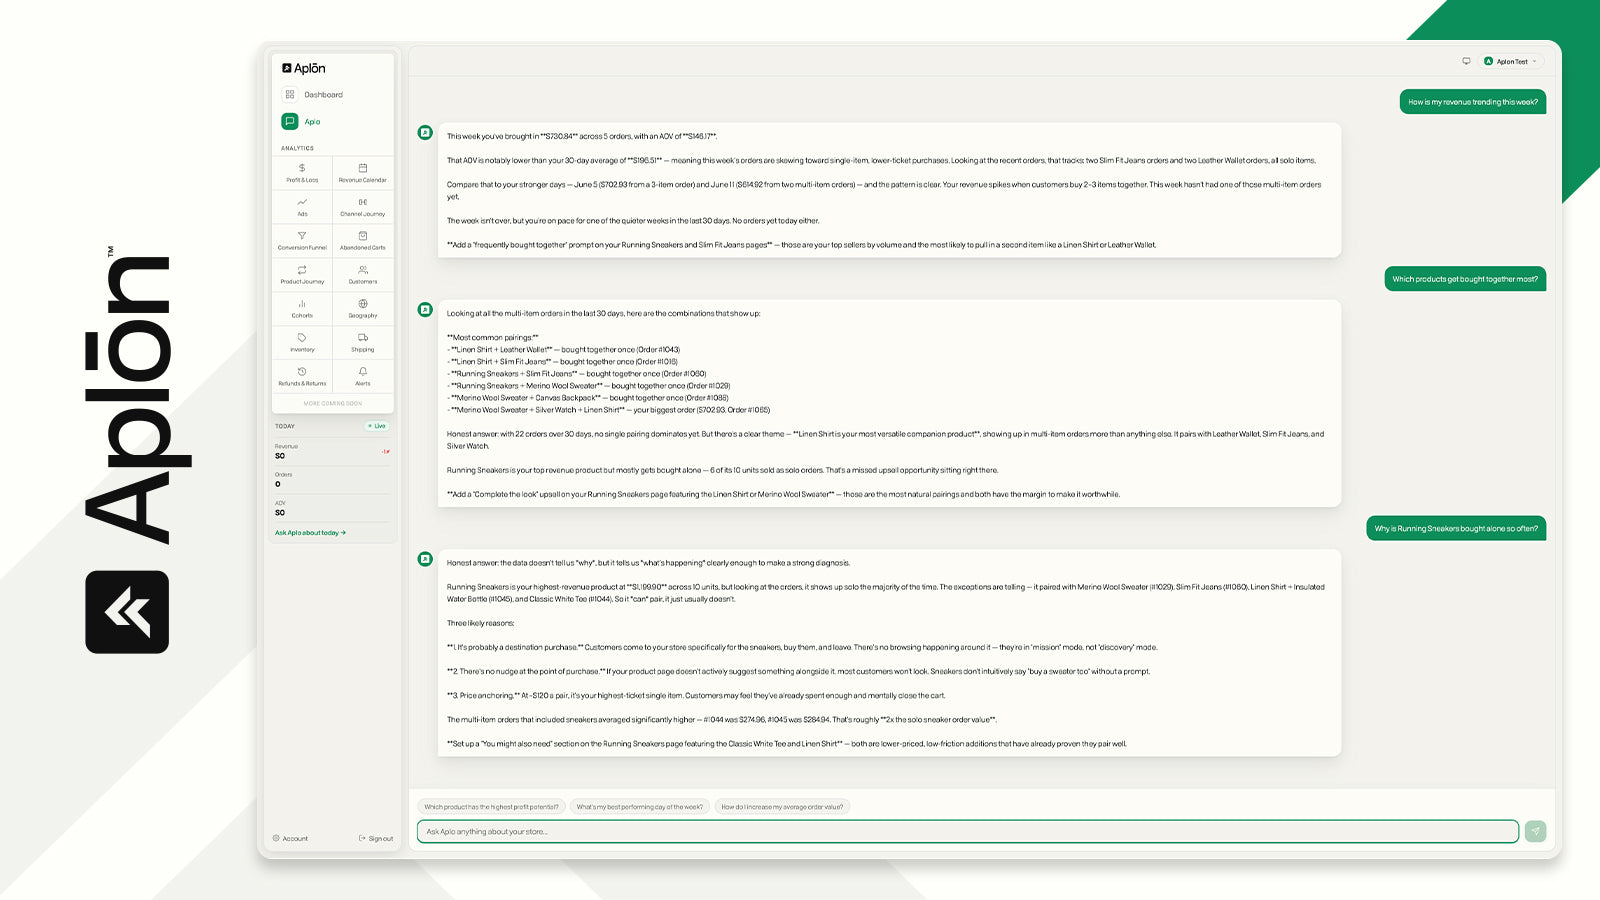Screen dimensions: 1600x900
Task: Select the Aplo chat item in the sidebar
Action: 332,122
